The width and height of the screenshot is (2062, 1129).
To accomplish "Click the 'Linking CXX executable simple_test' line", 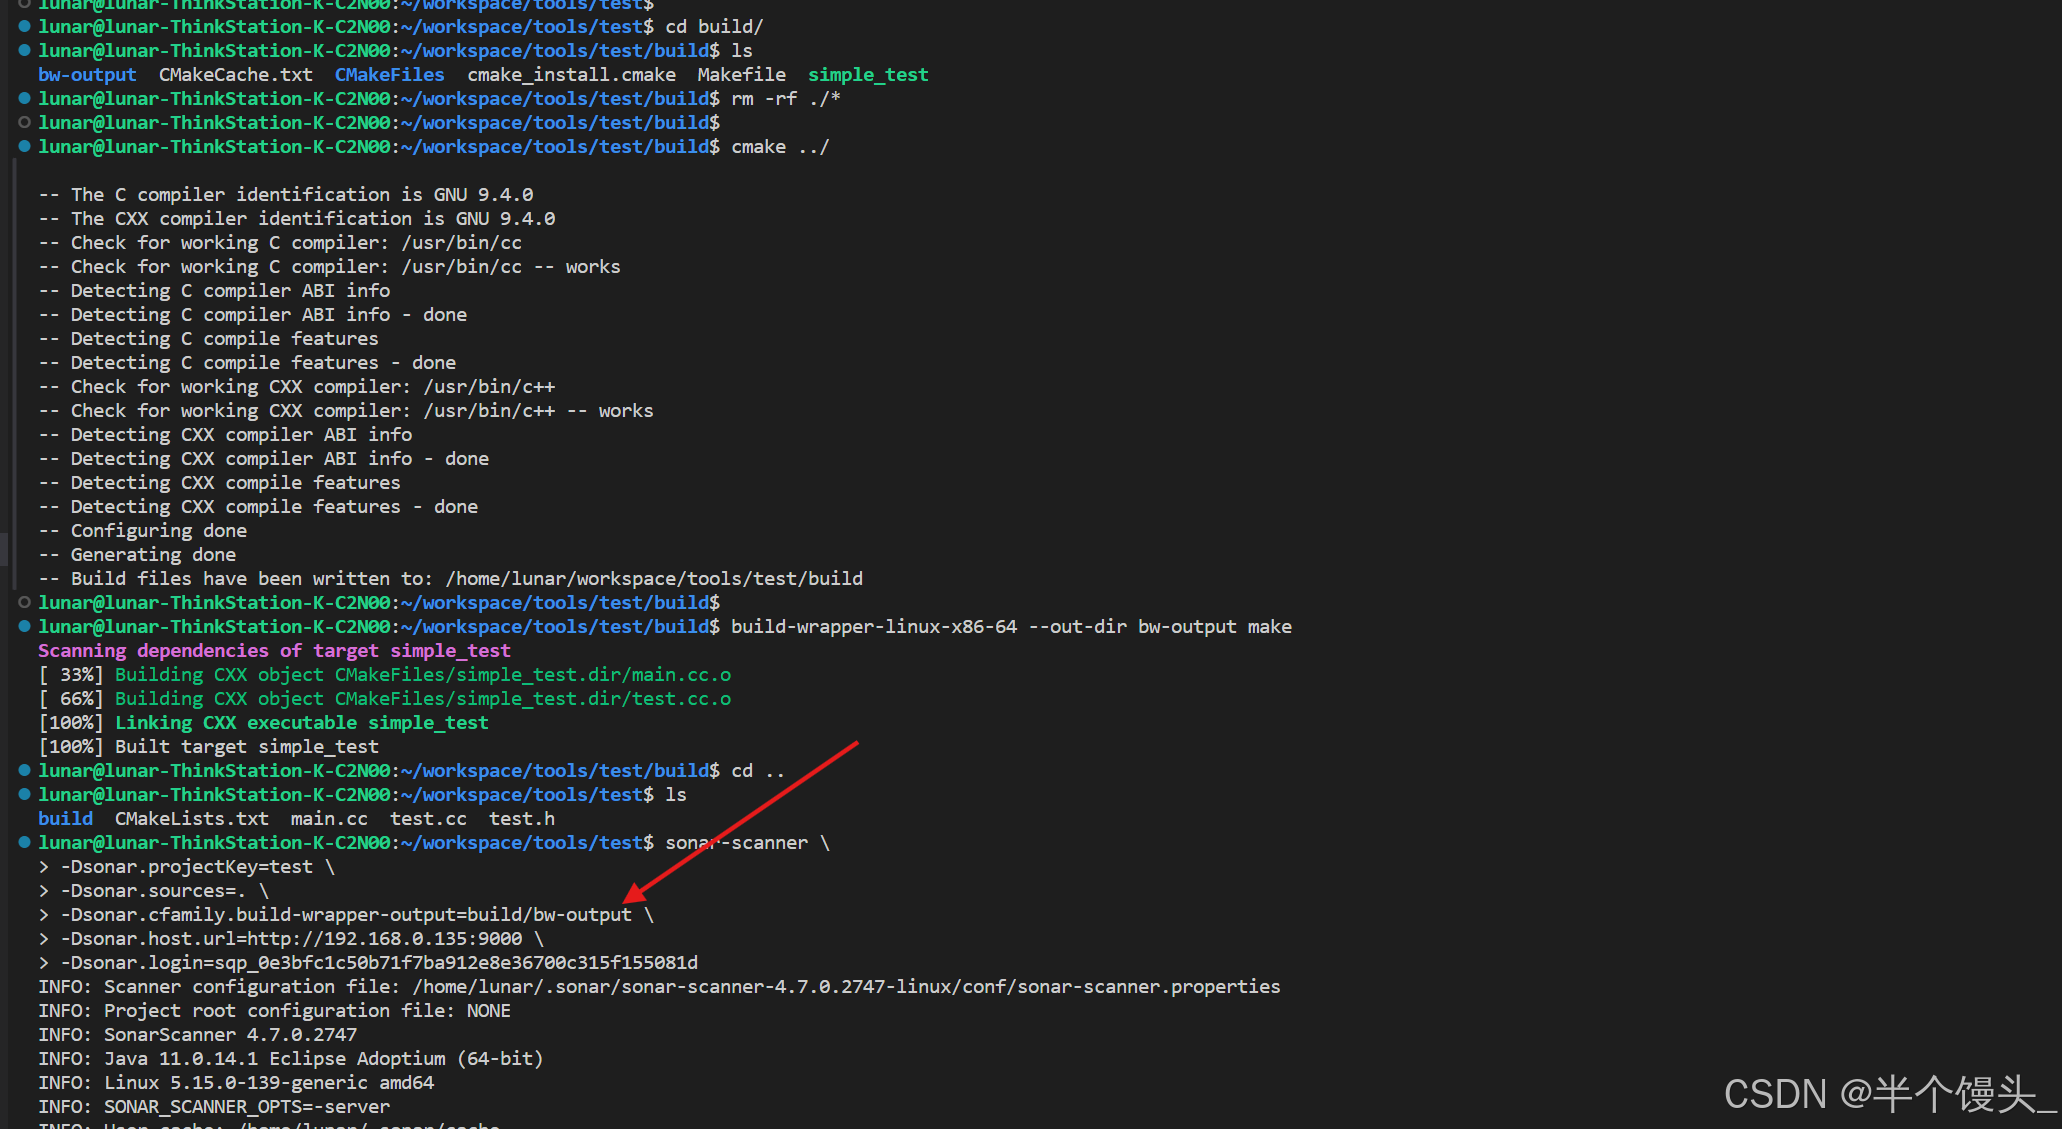I will (301, 723).
